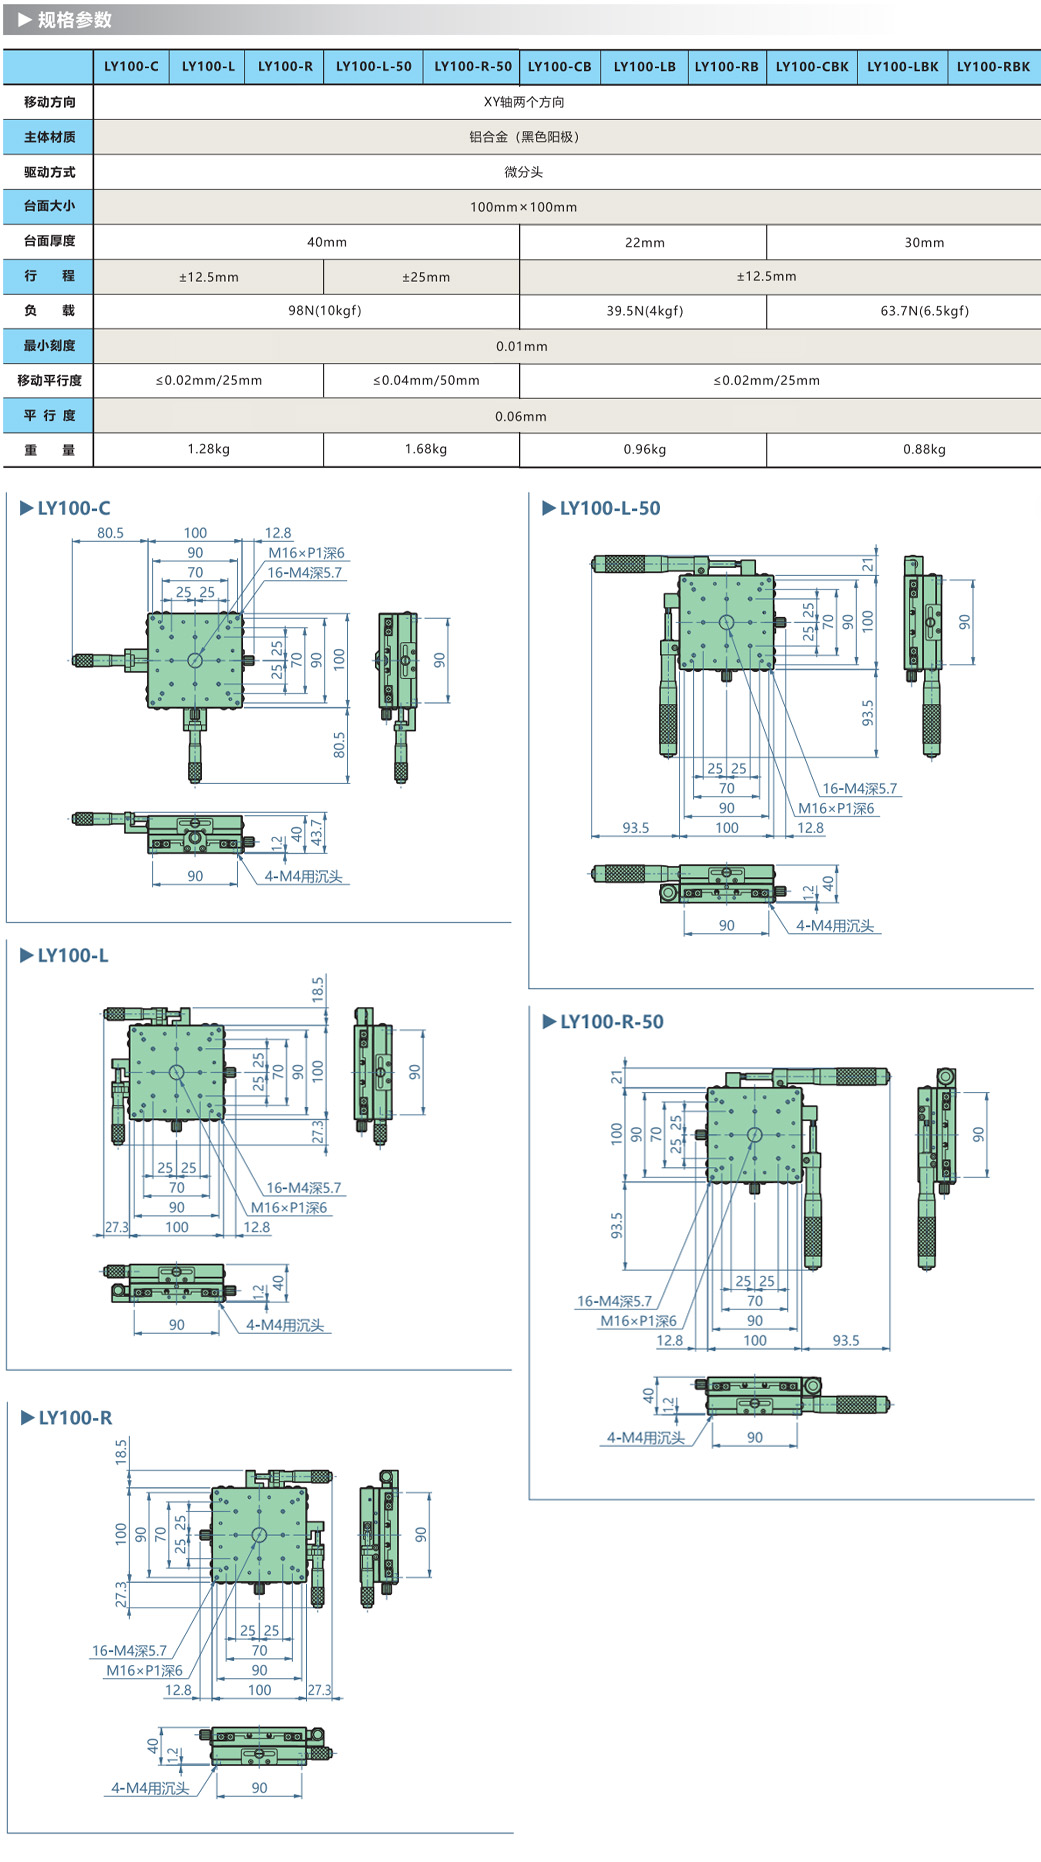The width and height of the screenshot is (1041, 1862).
Task: Click the LY100-L top-view stage drawing
Action: [x=177, y=1072]
